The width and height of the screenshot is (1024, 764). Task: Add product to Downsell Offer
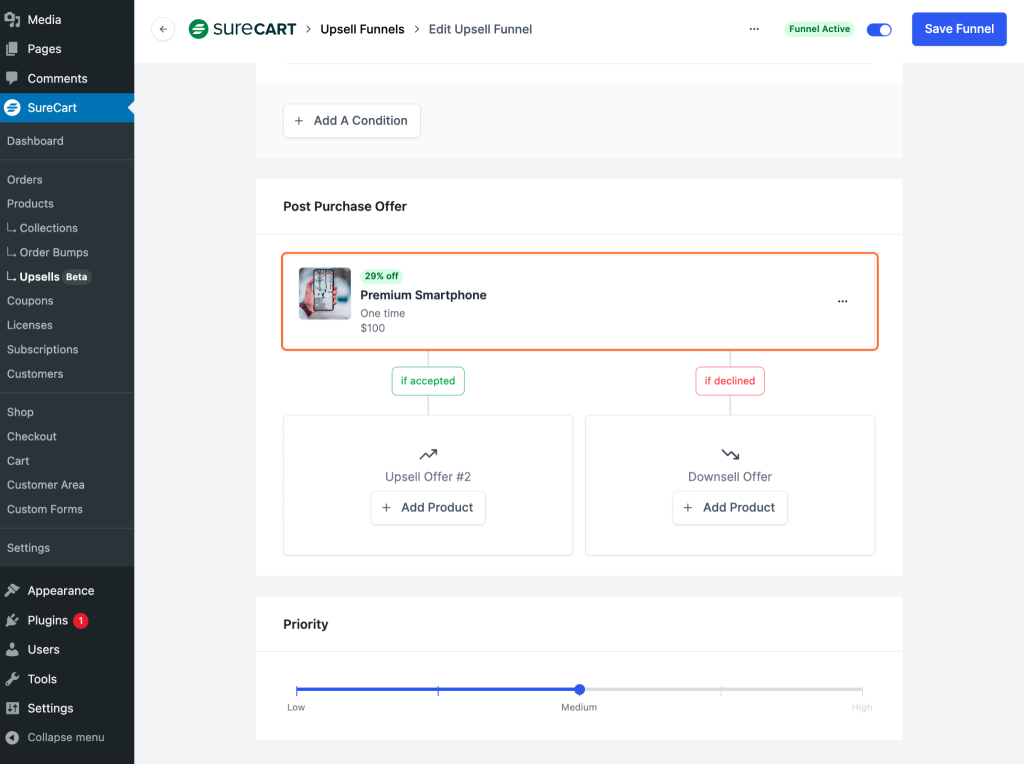pyautogui.click(x=730, y=508)
